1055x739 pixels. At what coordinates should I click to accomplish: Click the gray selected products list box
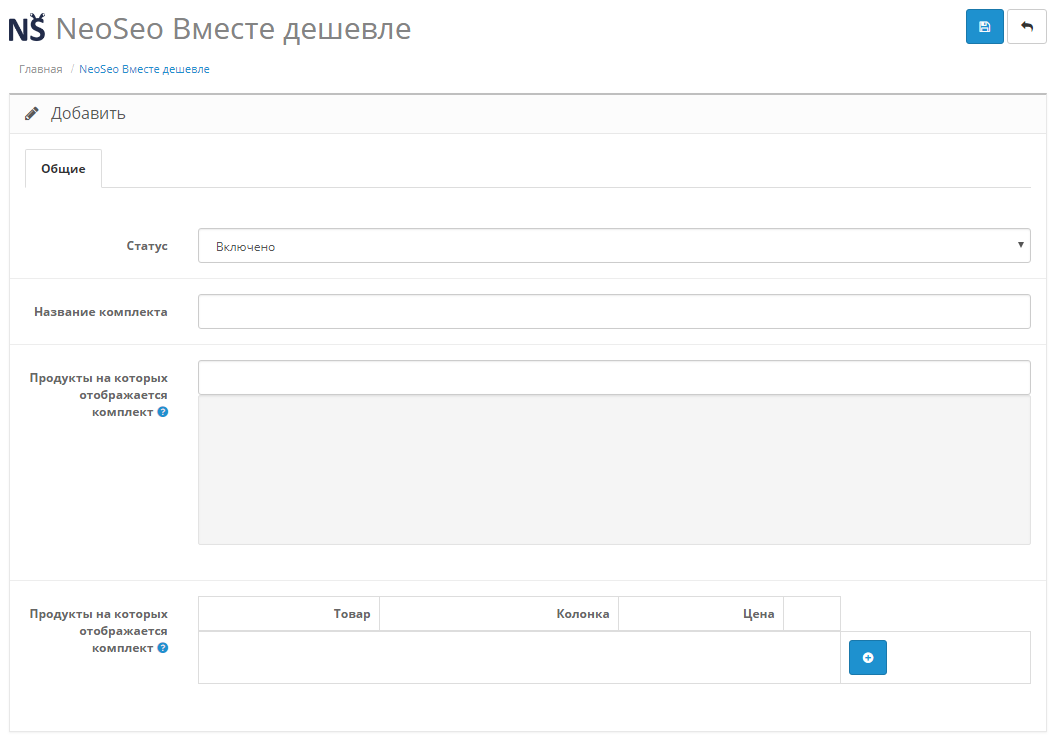[614, 470]
